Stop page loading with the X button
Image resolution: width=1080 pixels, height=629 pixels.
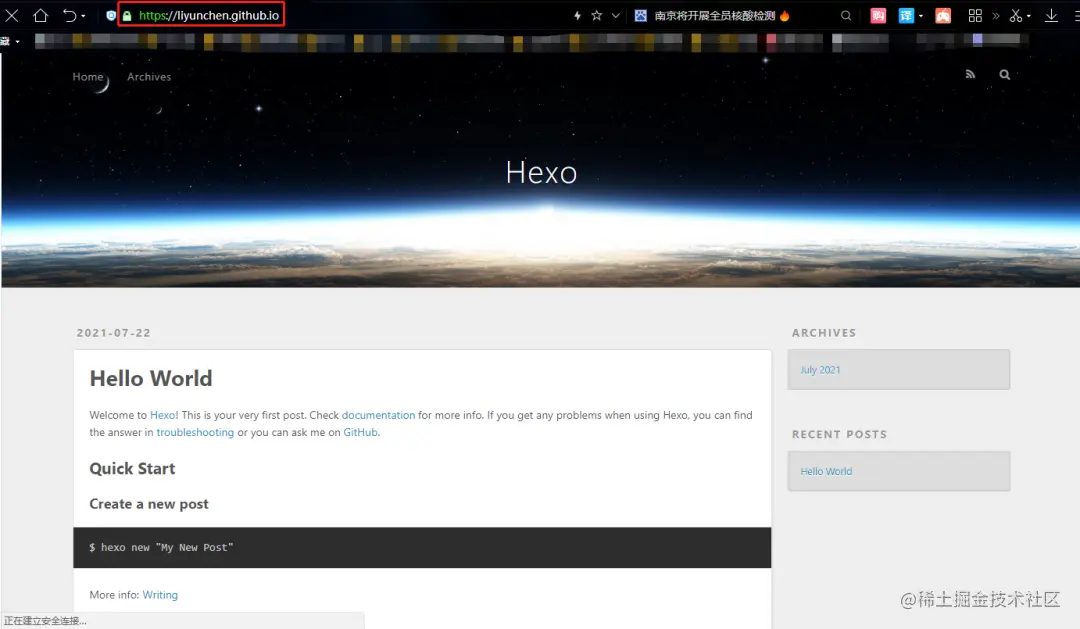tap(12, 15)
